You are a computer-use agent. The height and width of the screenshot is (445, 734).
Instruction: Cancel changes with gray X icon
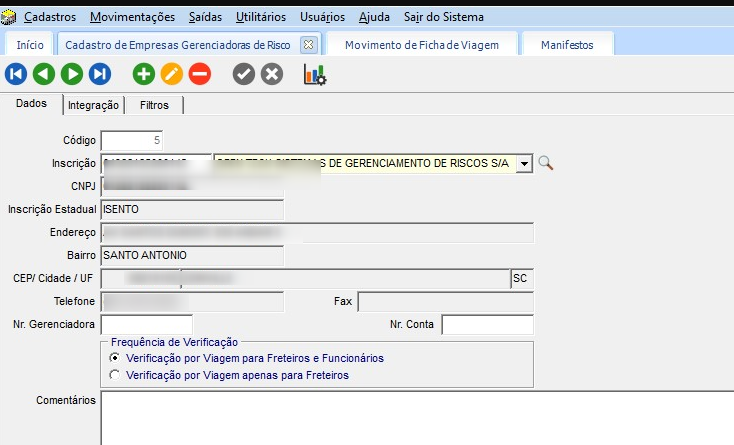(272, 73)
